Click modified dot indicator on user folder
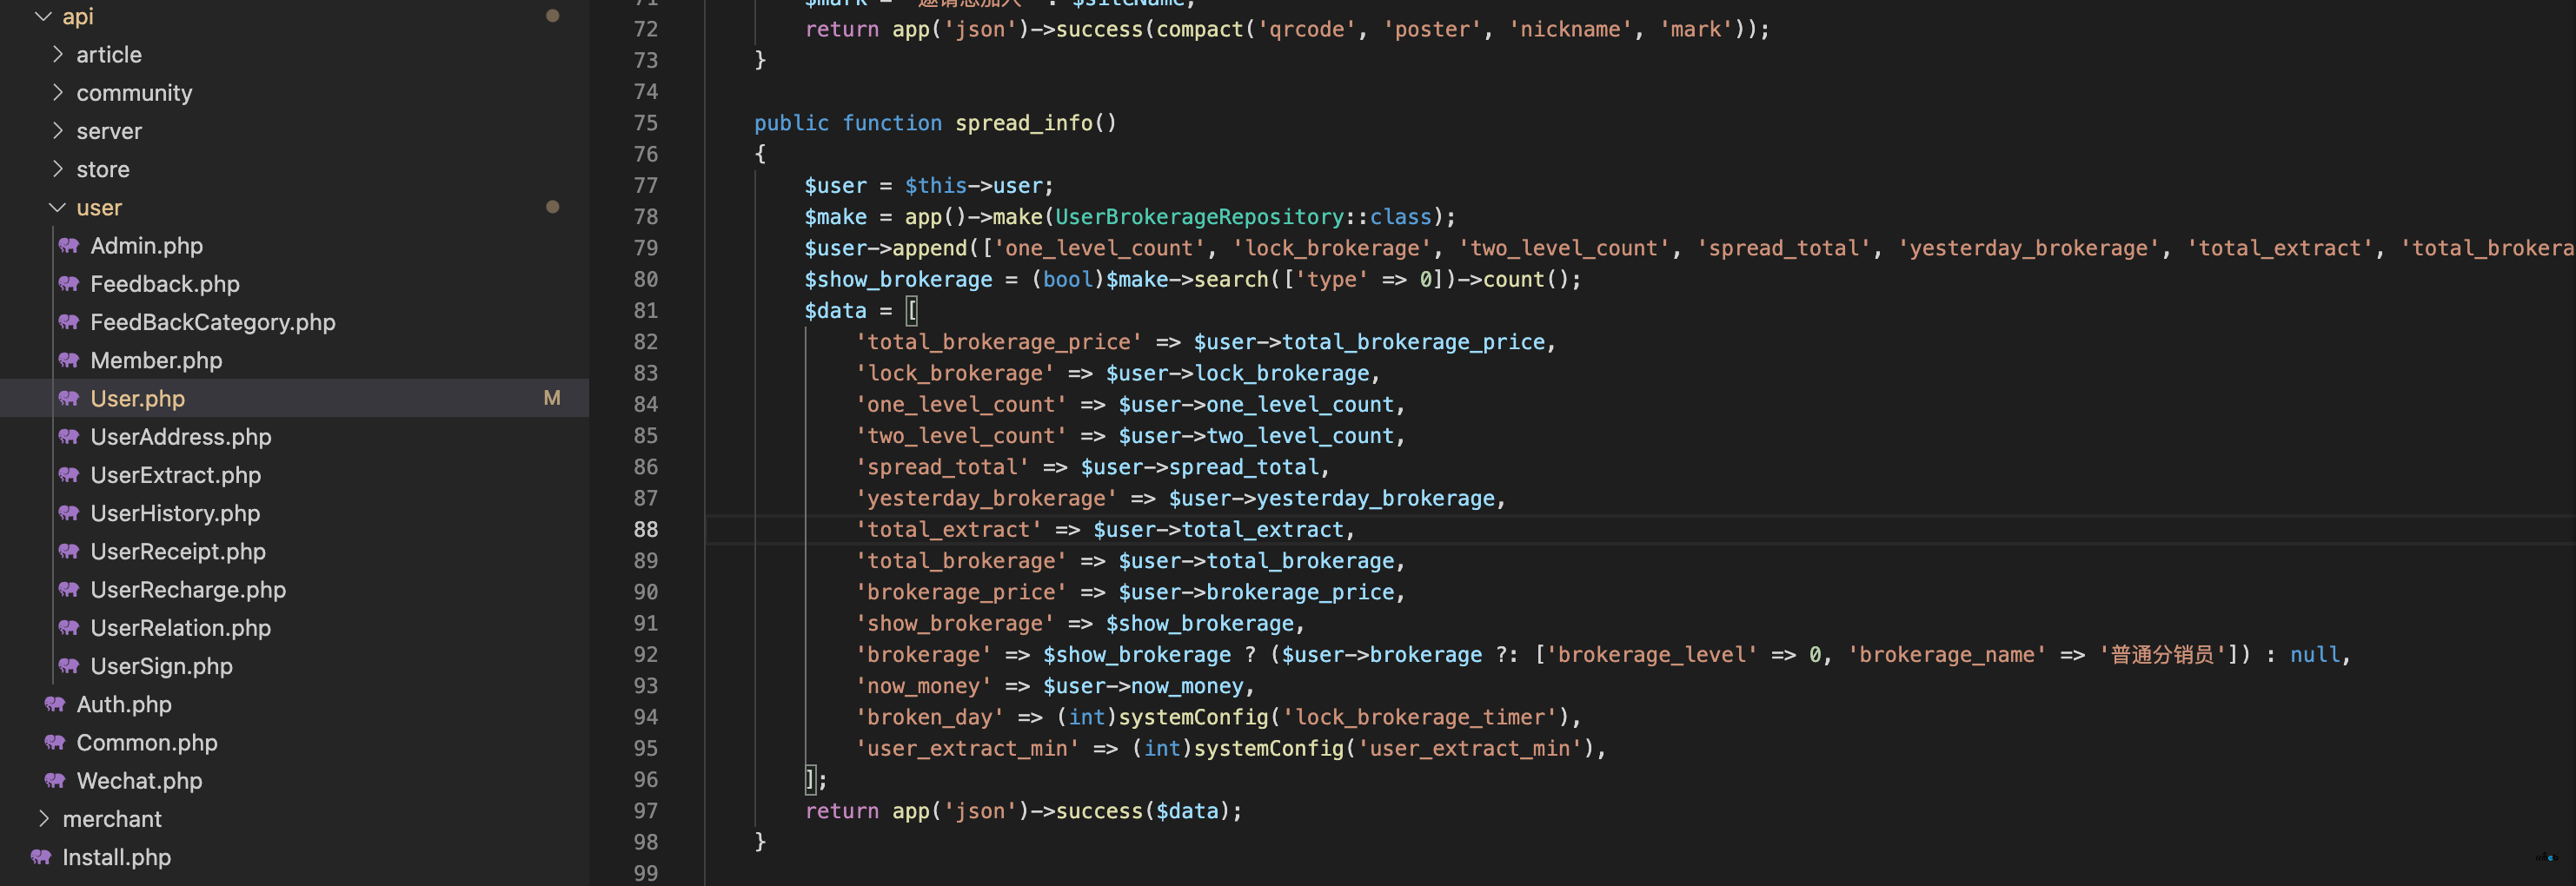 (x=552, y=207)
